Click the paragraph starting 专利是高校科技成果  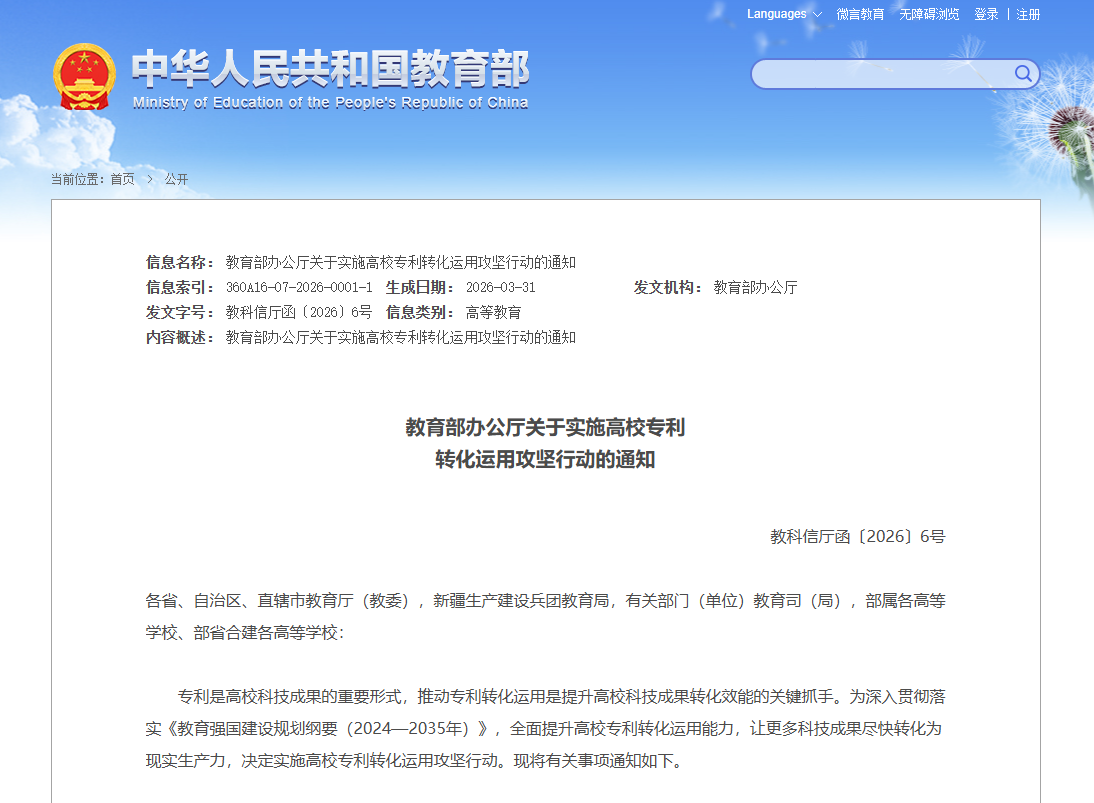(545, 728)
